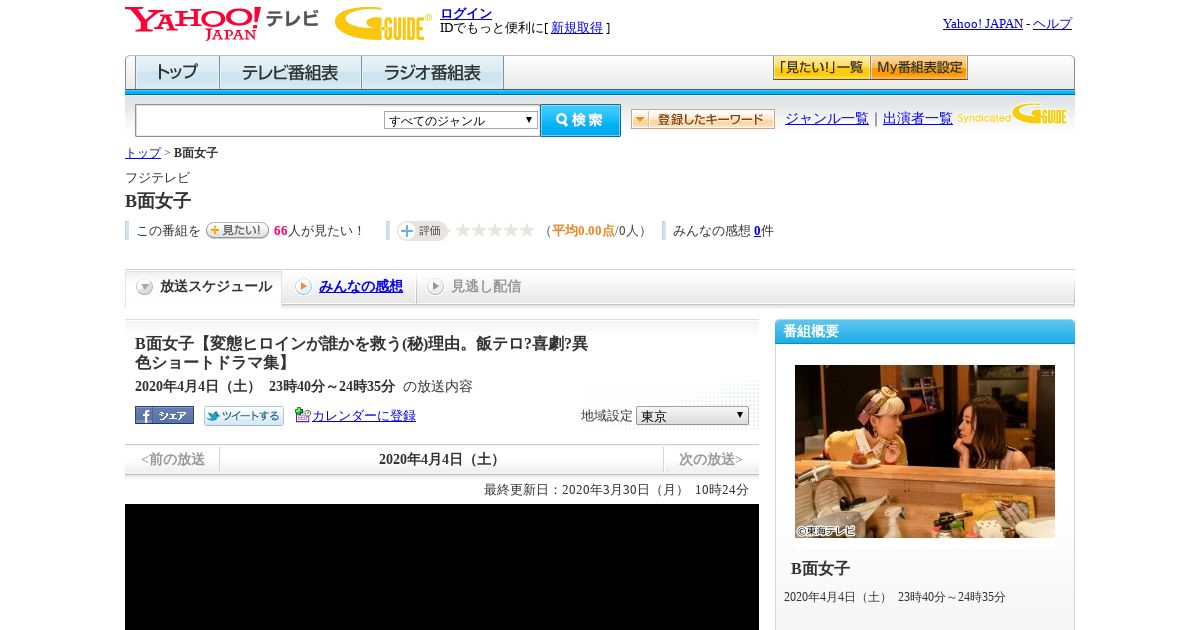Share on Facebook with シェア button
1200x630 pixels.
(x=164, y=415)
